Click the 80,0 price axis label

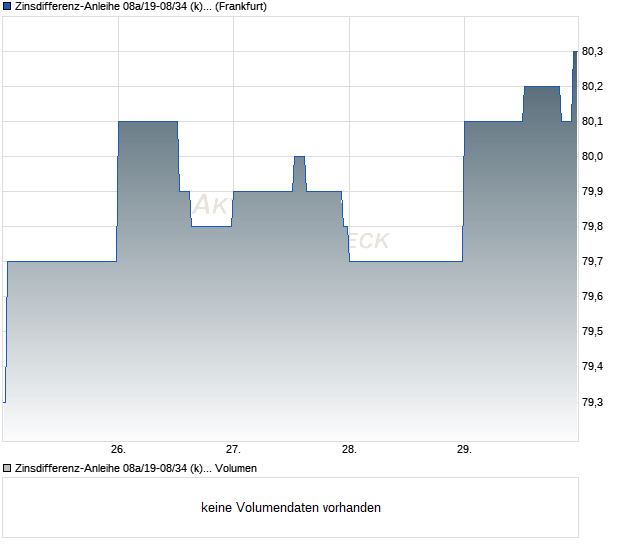(x=592, y=157)
